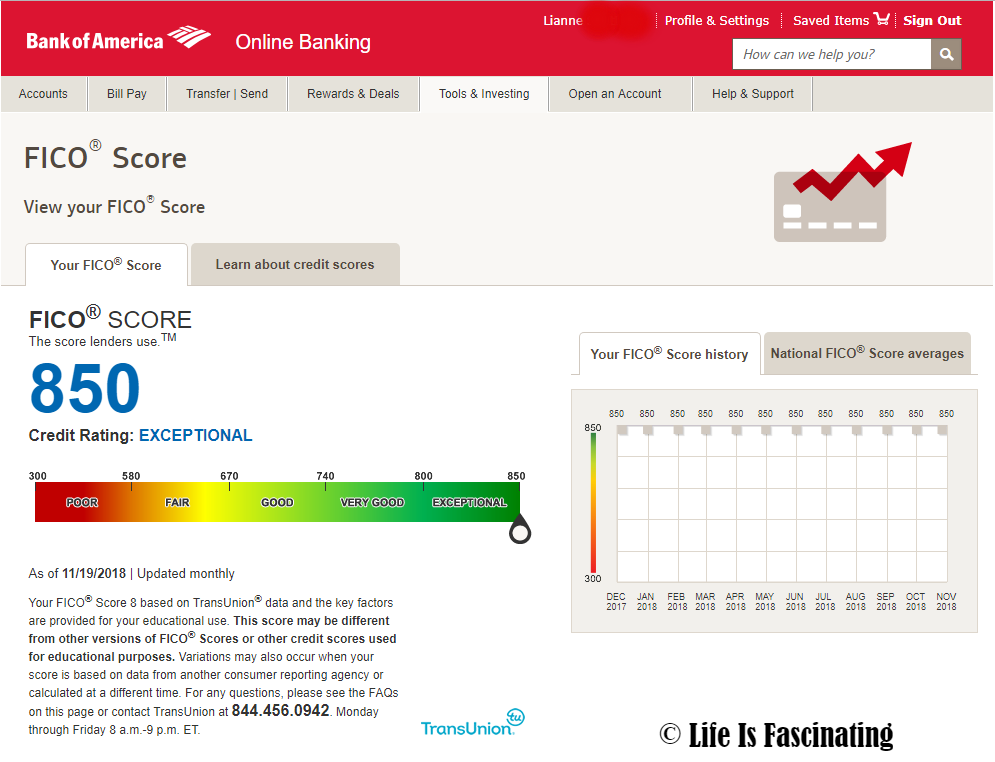995x762 pixels.
Task: Click the 'Updated monthly' text
Action: click(186, 574)
